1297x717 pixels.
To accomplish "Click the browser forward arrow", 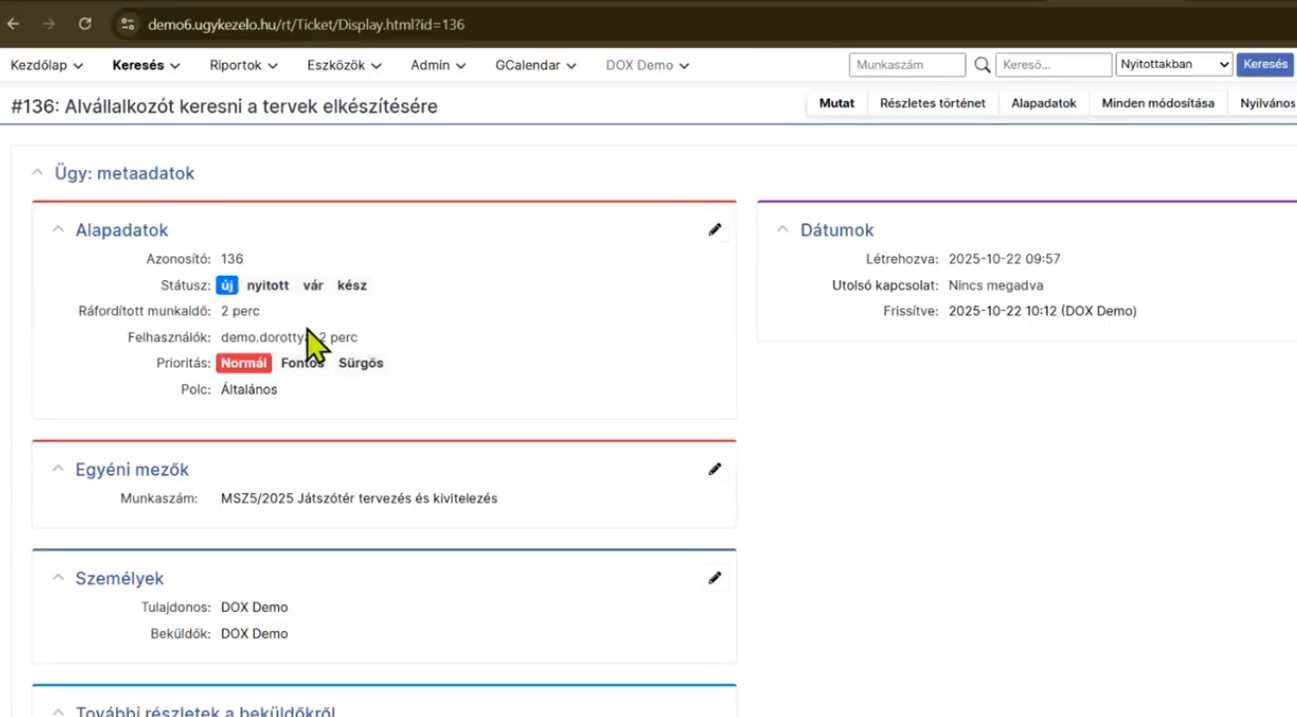I will point(49,24).
